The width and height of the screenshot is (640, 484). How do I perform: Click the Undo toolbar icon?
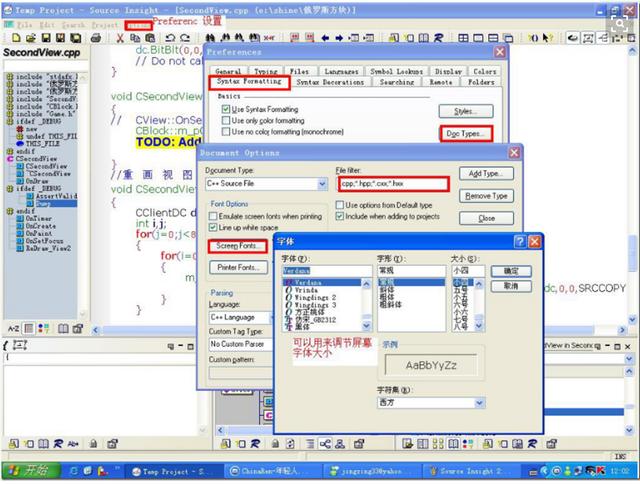tap(170, 38)
